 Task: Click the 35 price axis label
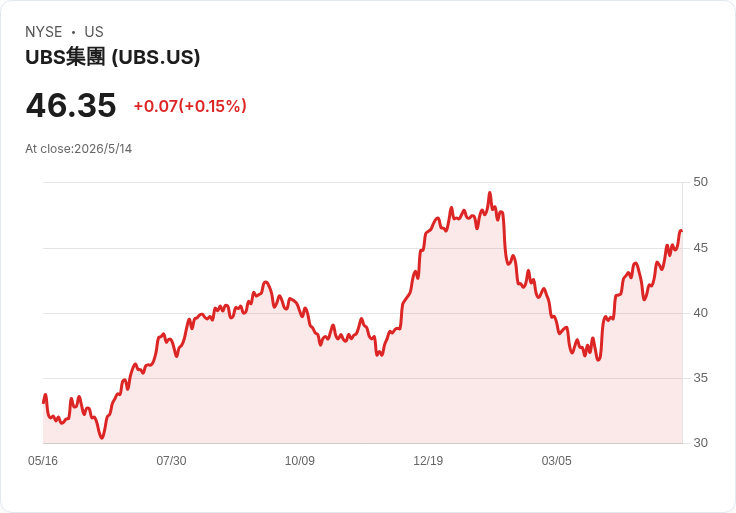700,378
